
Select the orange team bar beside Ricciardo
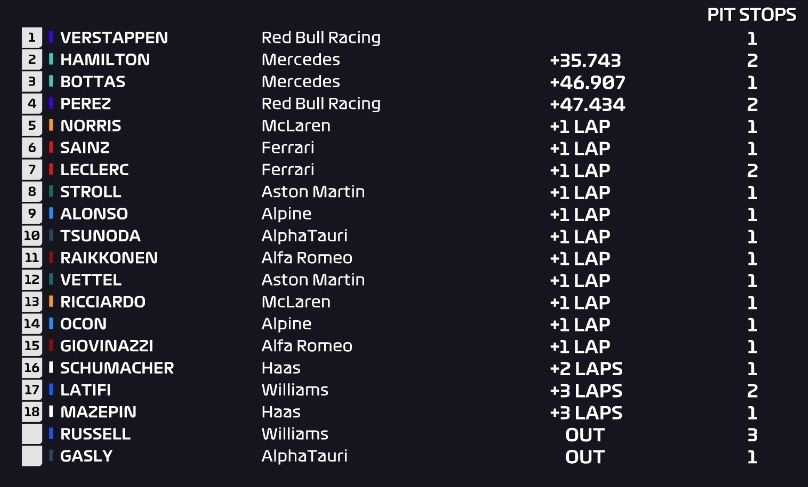coord(51,301)
